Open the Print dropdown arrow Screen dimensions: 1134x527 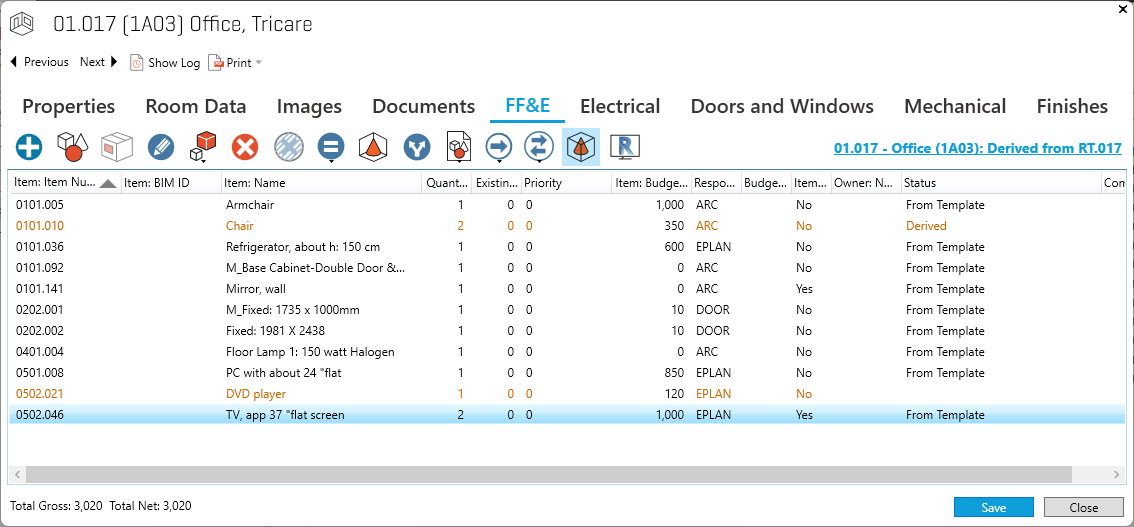pos(259,63)
